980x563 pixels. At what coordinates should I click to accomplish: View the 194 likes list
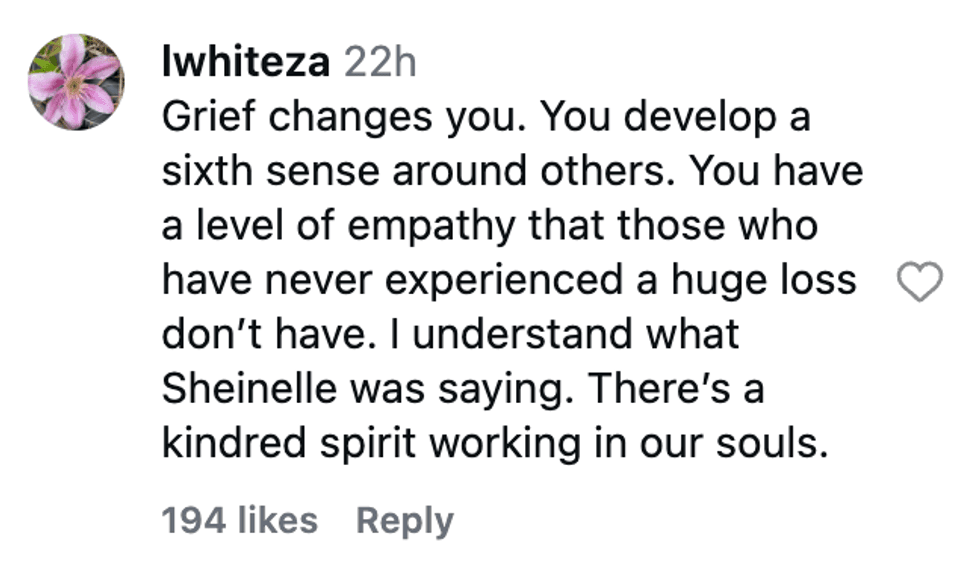point(239,520)
